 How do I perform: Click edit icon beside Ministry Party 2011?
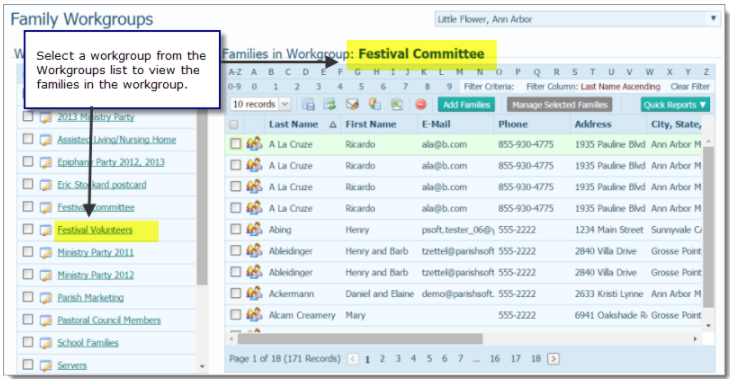pyautogui.click(x=46, y=253)
